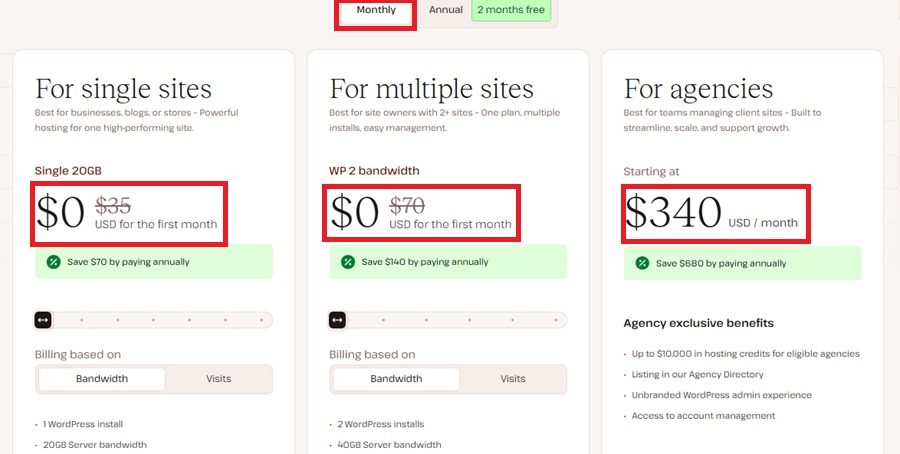Click Save $680 by paying annually text

tap(721, 263)
